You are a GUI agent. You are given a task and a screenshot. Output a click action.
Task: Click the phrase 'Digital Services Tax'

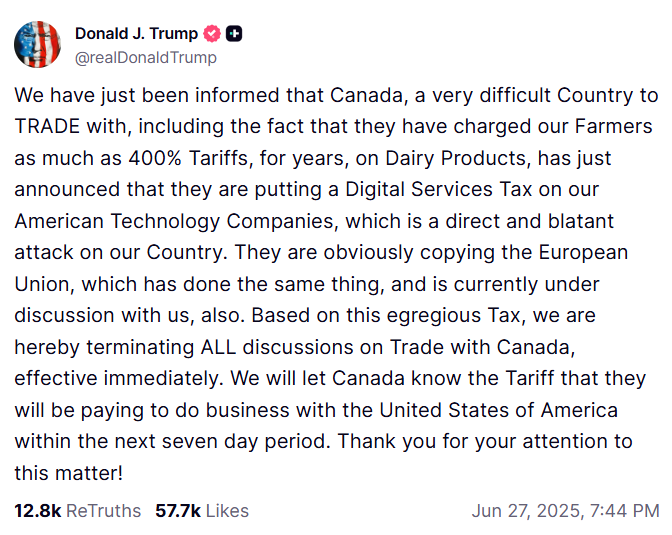coord(438,189)
